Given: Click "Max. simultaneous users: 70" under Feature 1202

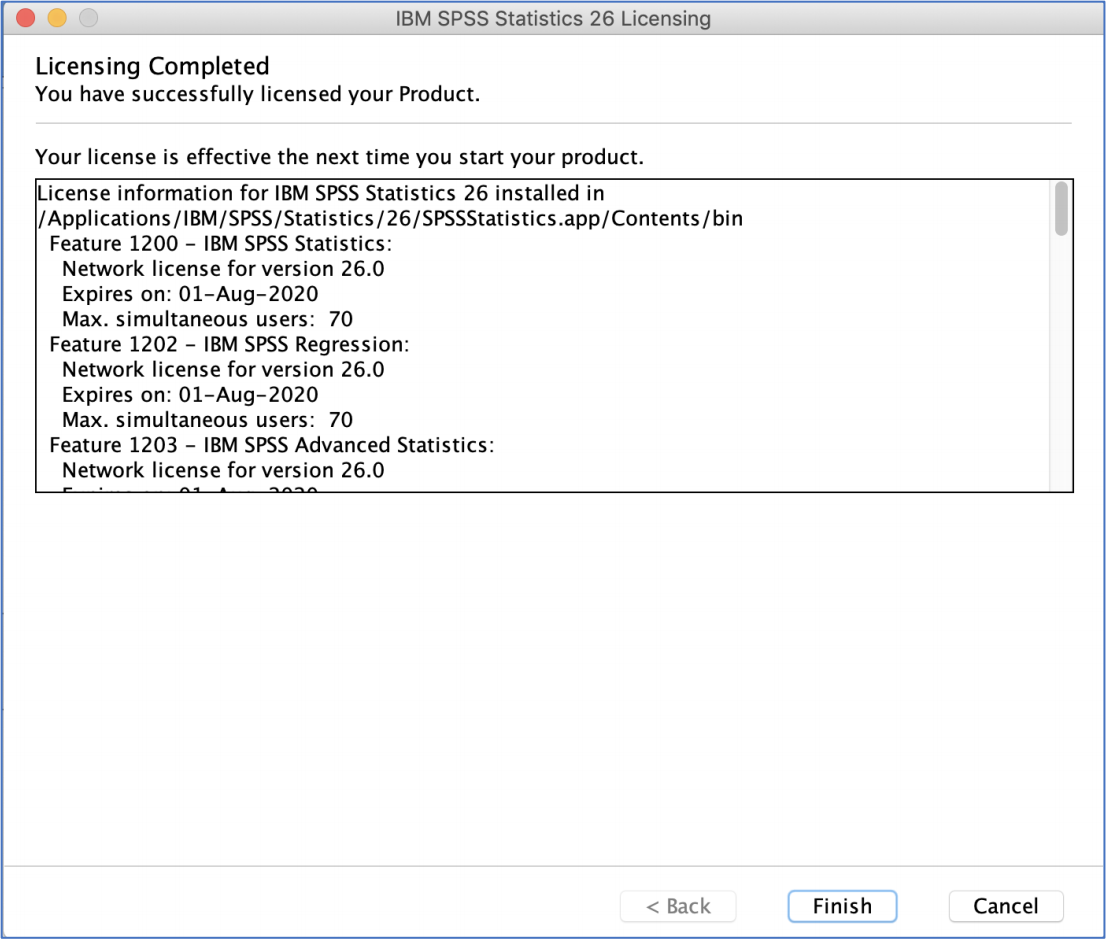Looking at the screenshot, I should coord(208,421).
